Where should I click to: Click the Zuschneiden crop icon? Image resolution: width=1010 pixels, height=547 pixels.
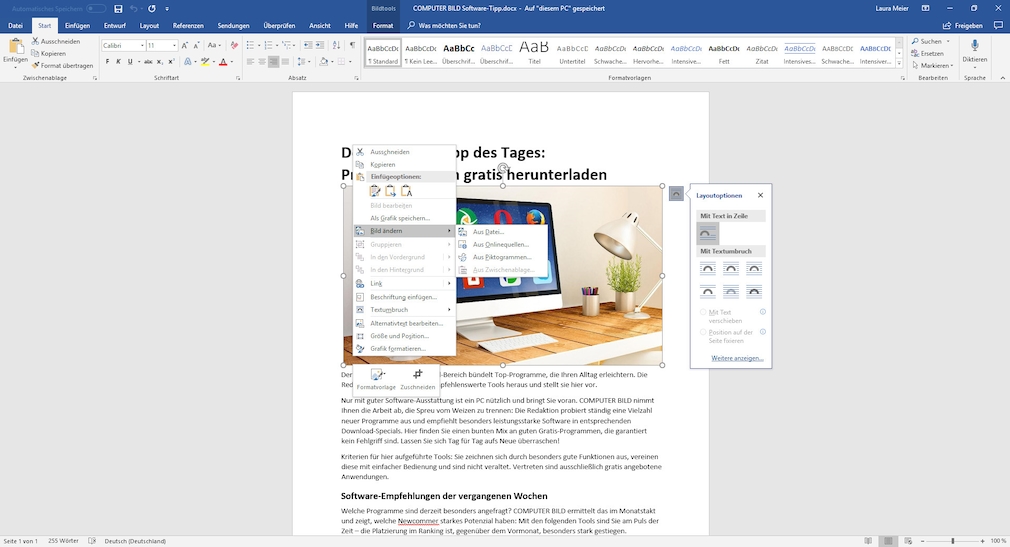coord(418,375)
